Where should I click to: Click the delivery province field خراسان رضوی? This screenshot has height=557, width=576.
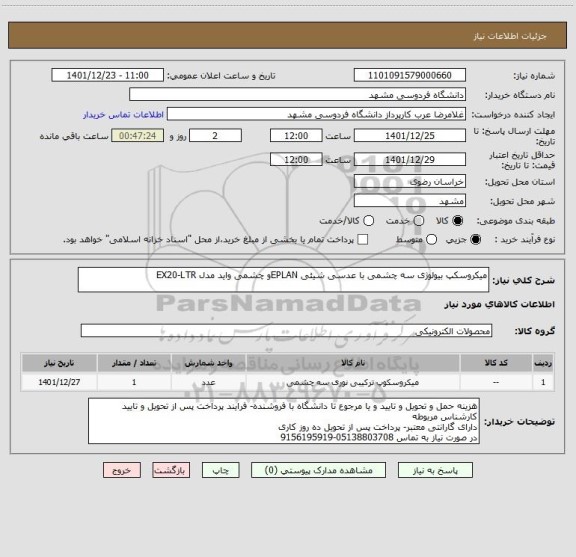[x=410, y=182]
